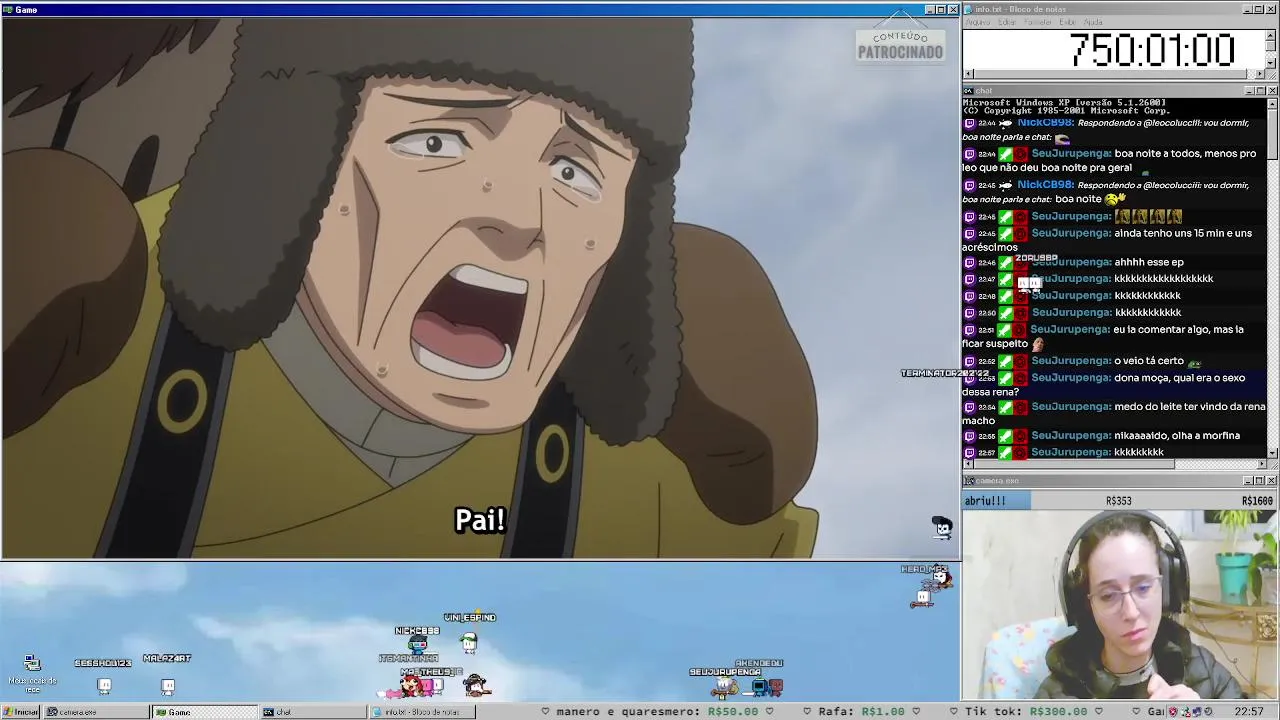
Task: Click SeuJurupenga message about dona moça
Action: click(1114, 385)
